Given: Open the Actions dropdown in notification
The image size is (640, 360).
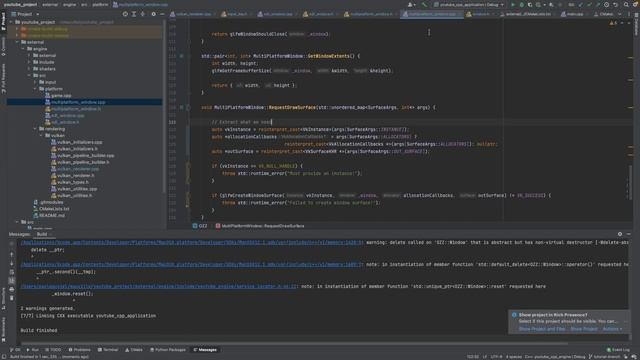Looking at the screenshot, I should 612,329.
